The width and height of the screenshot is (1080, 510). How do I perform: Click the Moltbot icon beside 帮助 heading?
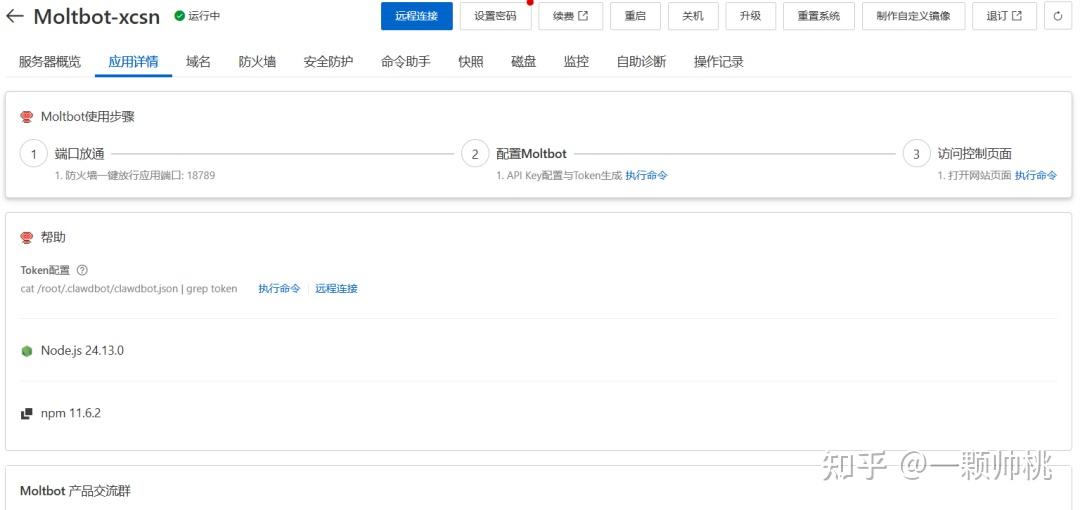(27, 238)
